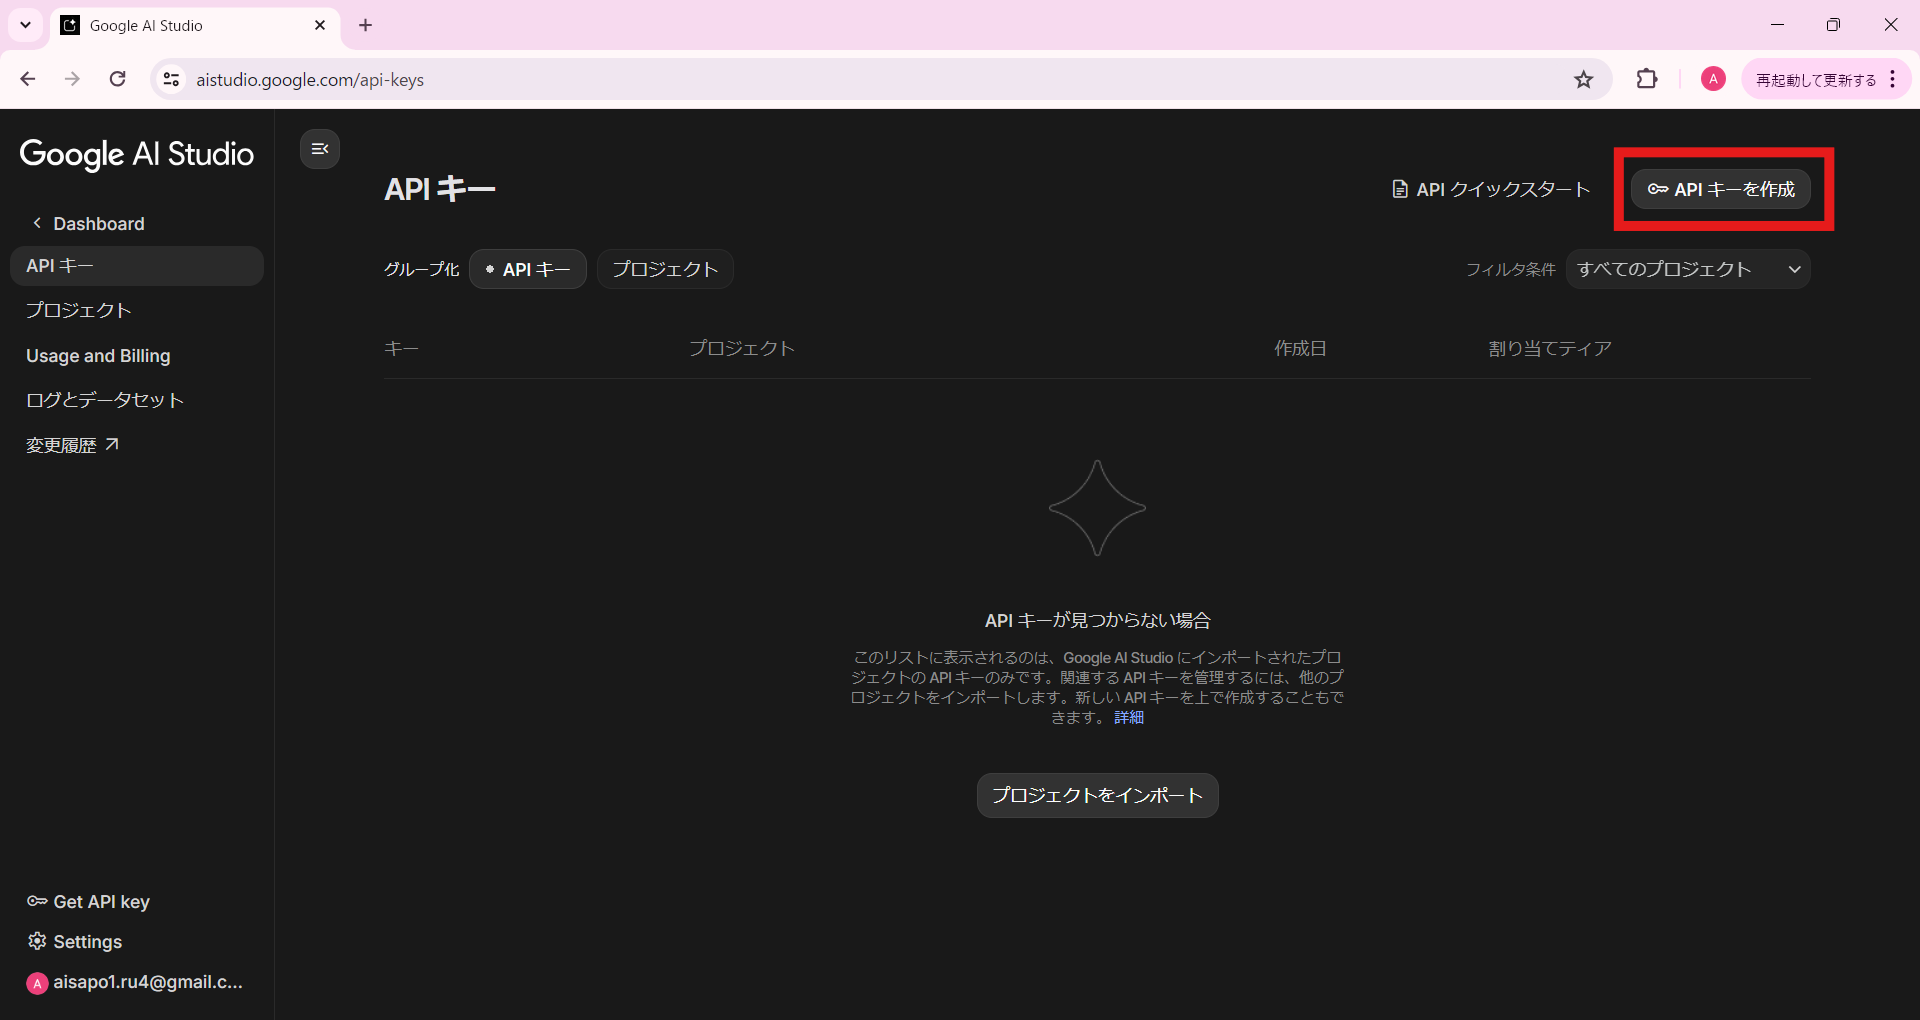Click the API キーを作成 button

(x=1722, y=189)
